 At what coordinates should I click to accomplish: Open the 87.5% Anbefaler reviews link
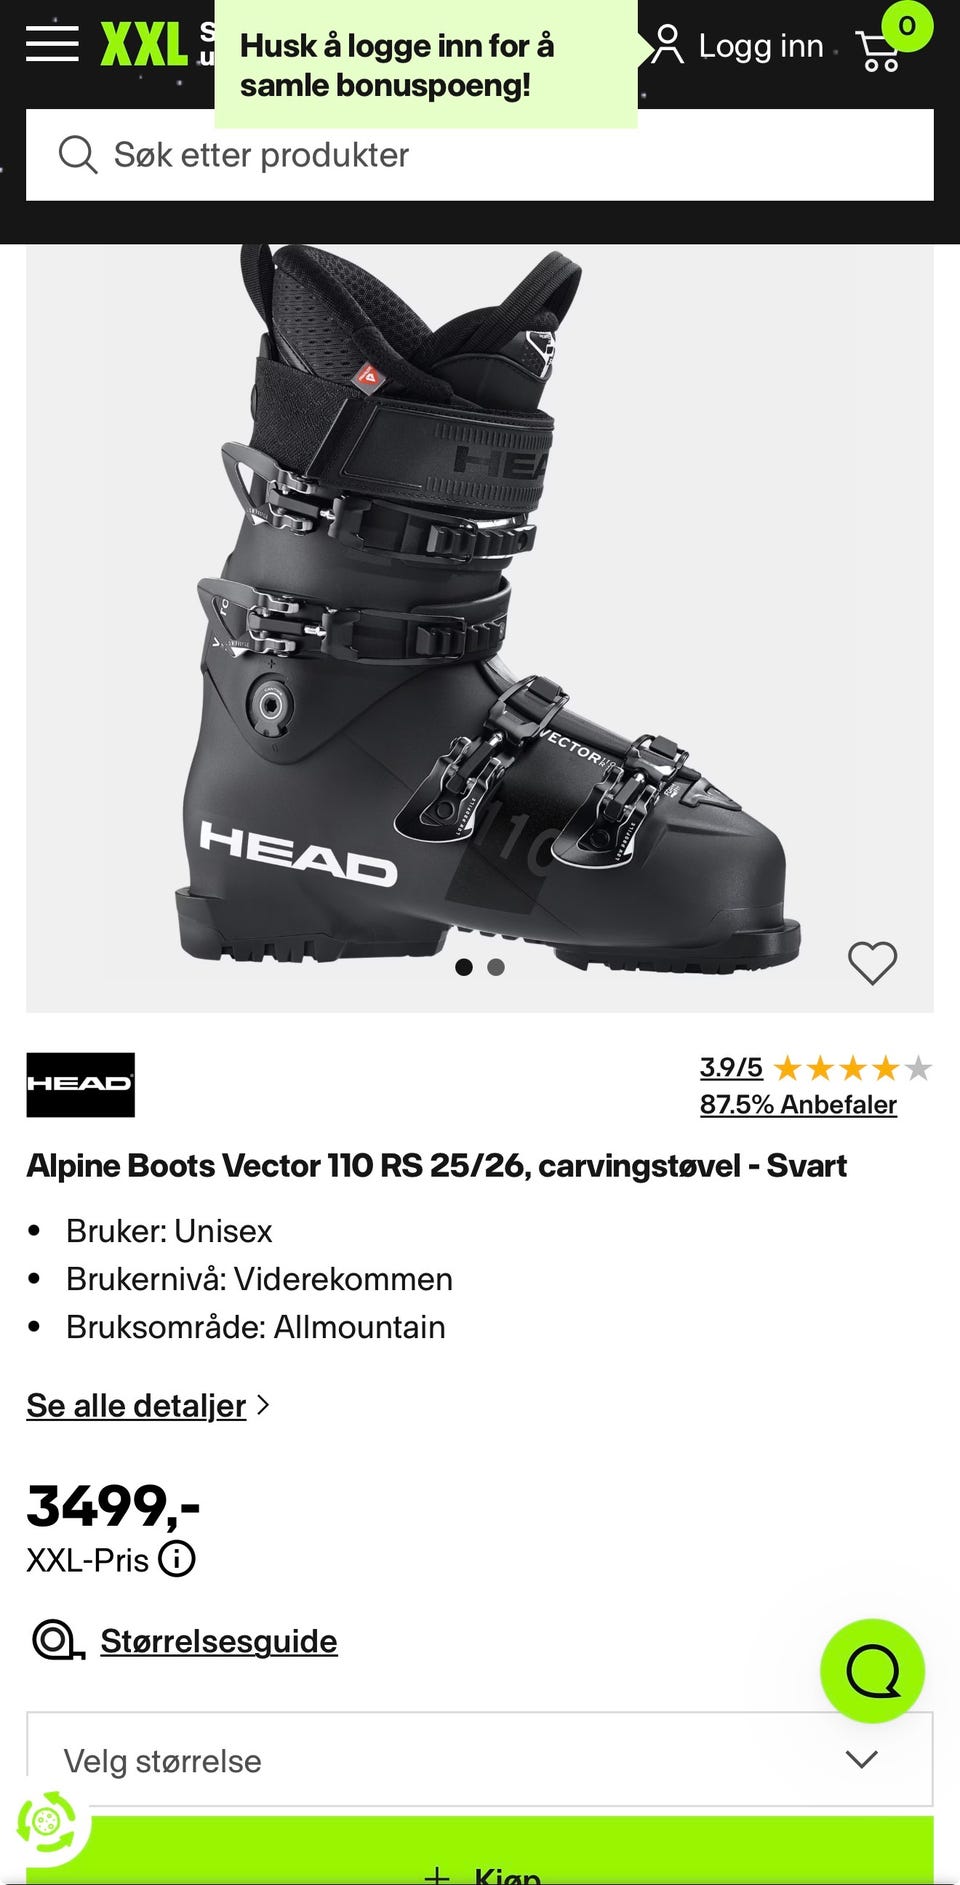coord(798,1104)
